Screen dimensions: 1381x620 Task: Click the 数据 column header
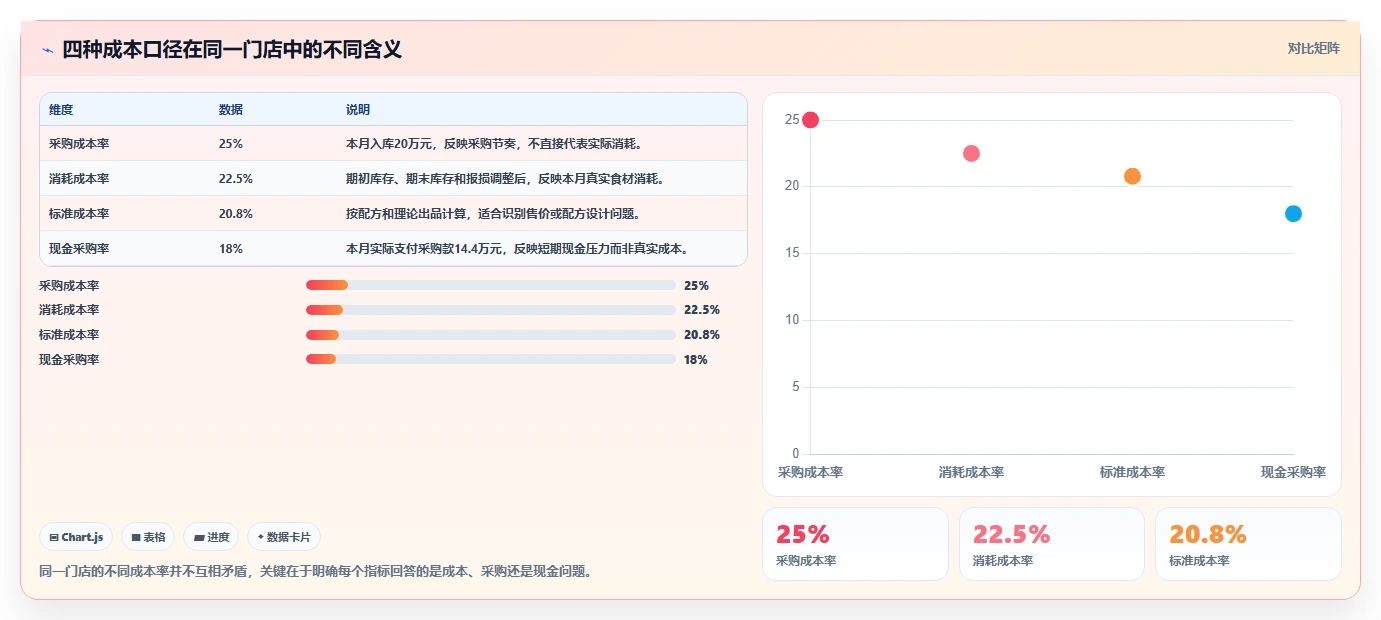[x=231, y=110]
